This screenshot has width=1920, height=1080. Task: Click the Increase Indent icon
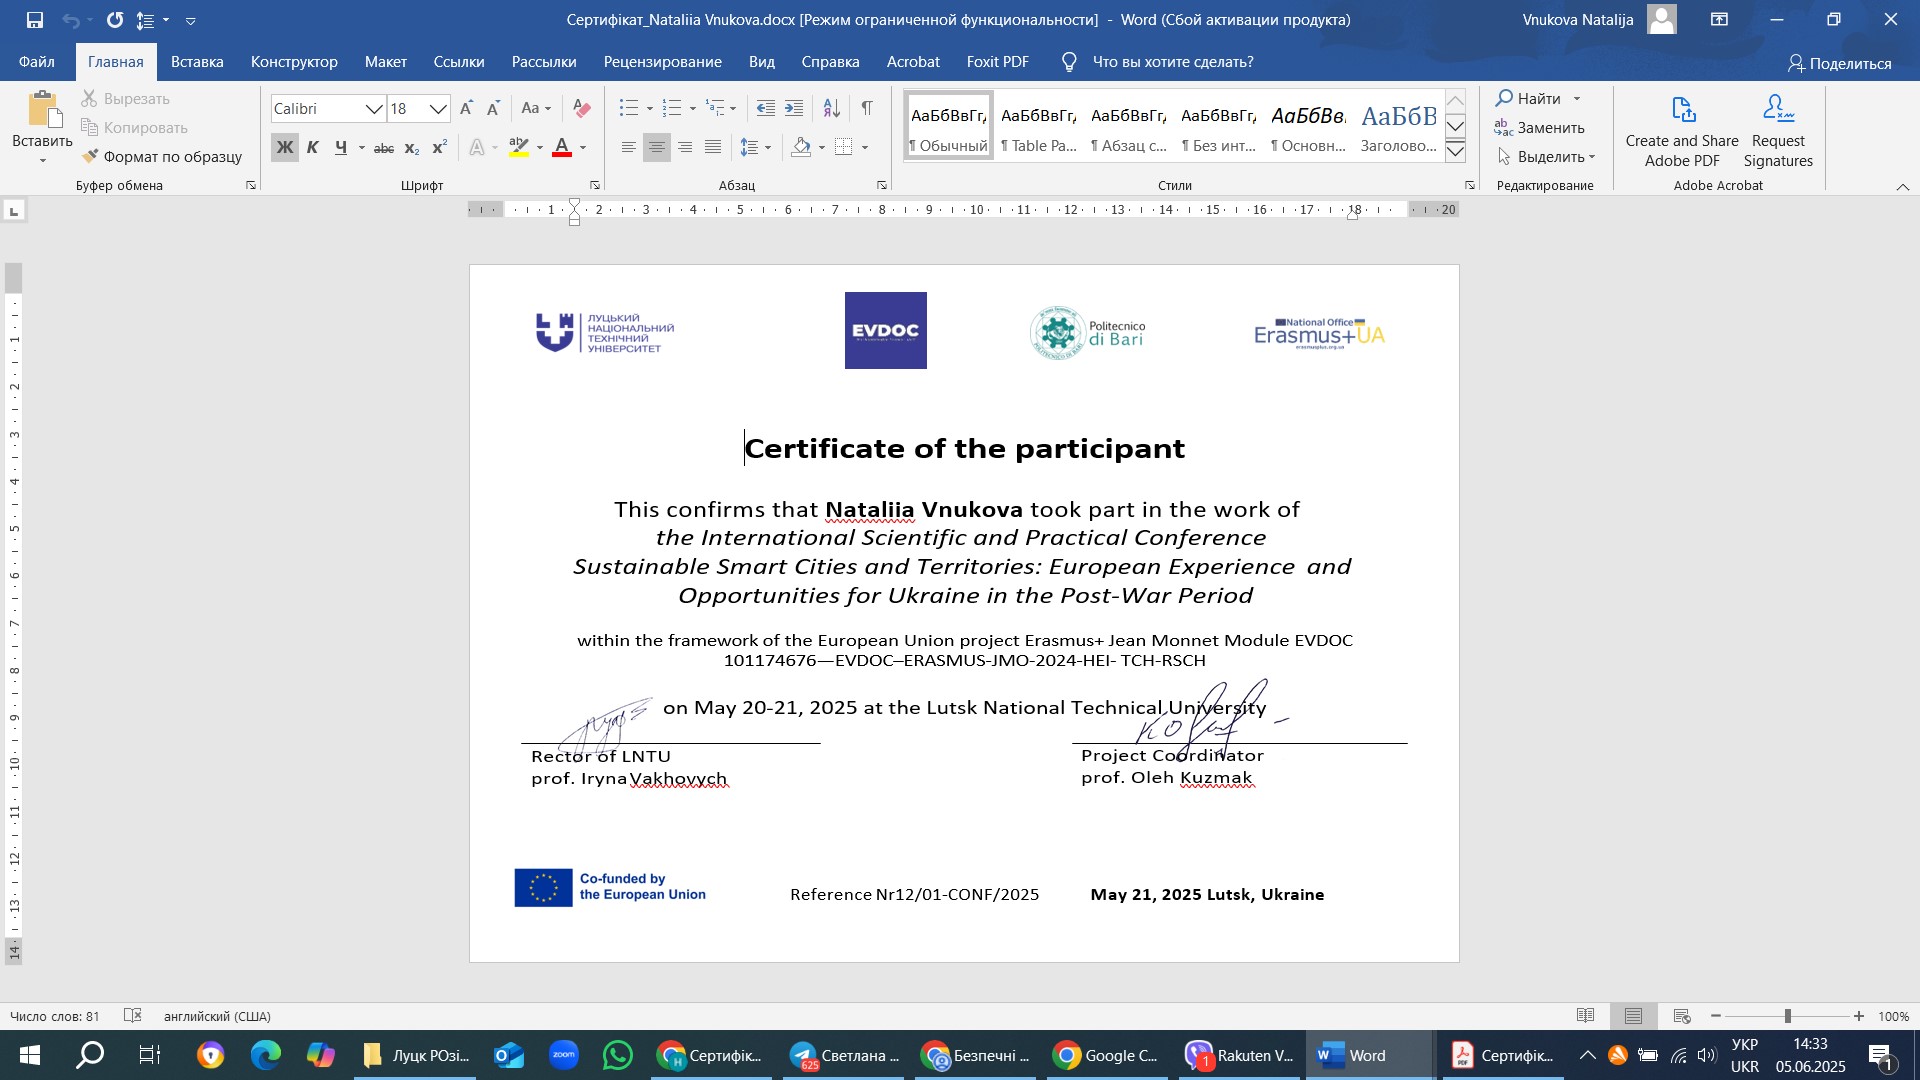[x=794, y=108]
